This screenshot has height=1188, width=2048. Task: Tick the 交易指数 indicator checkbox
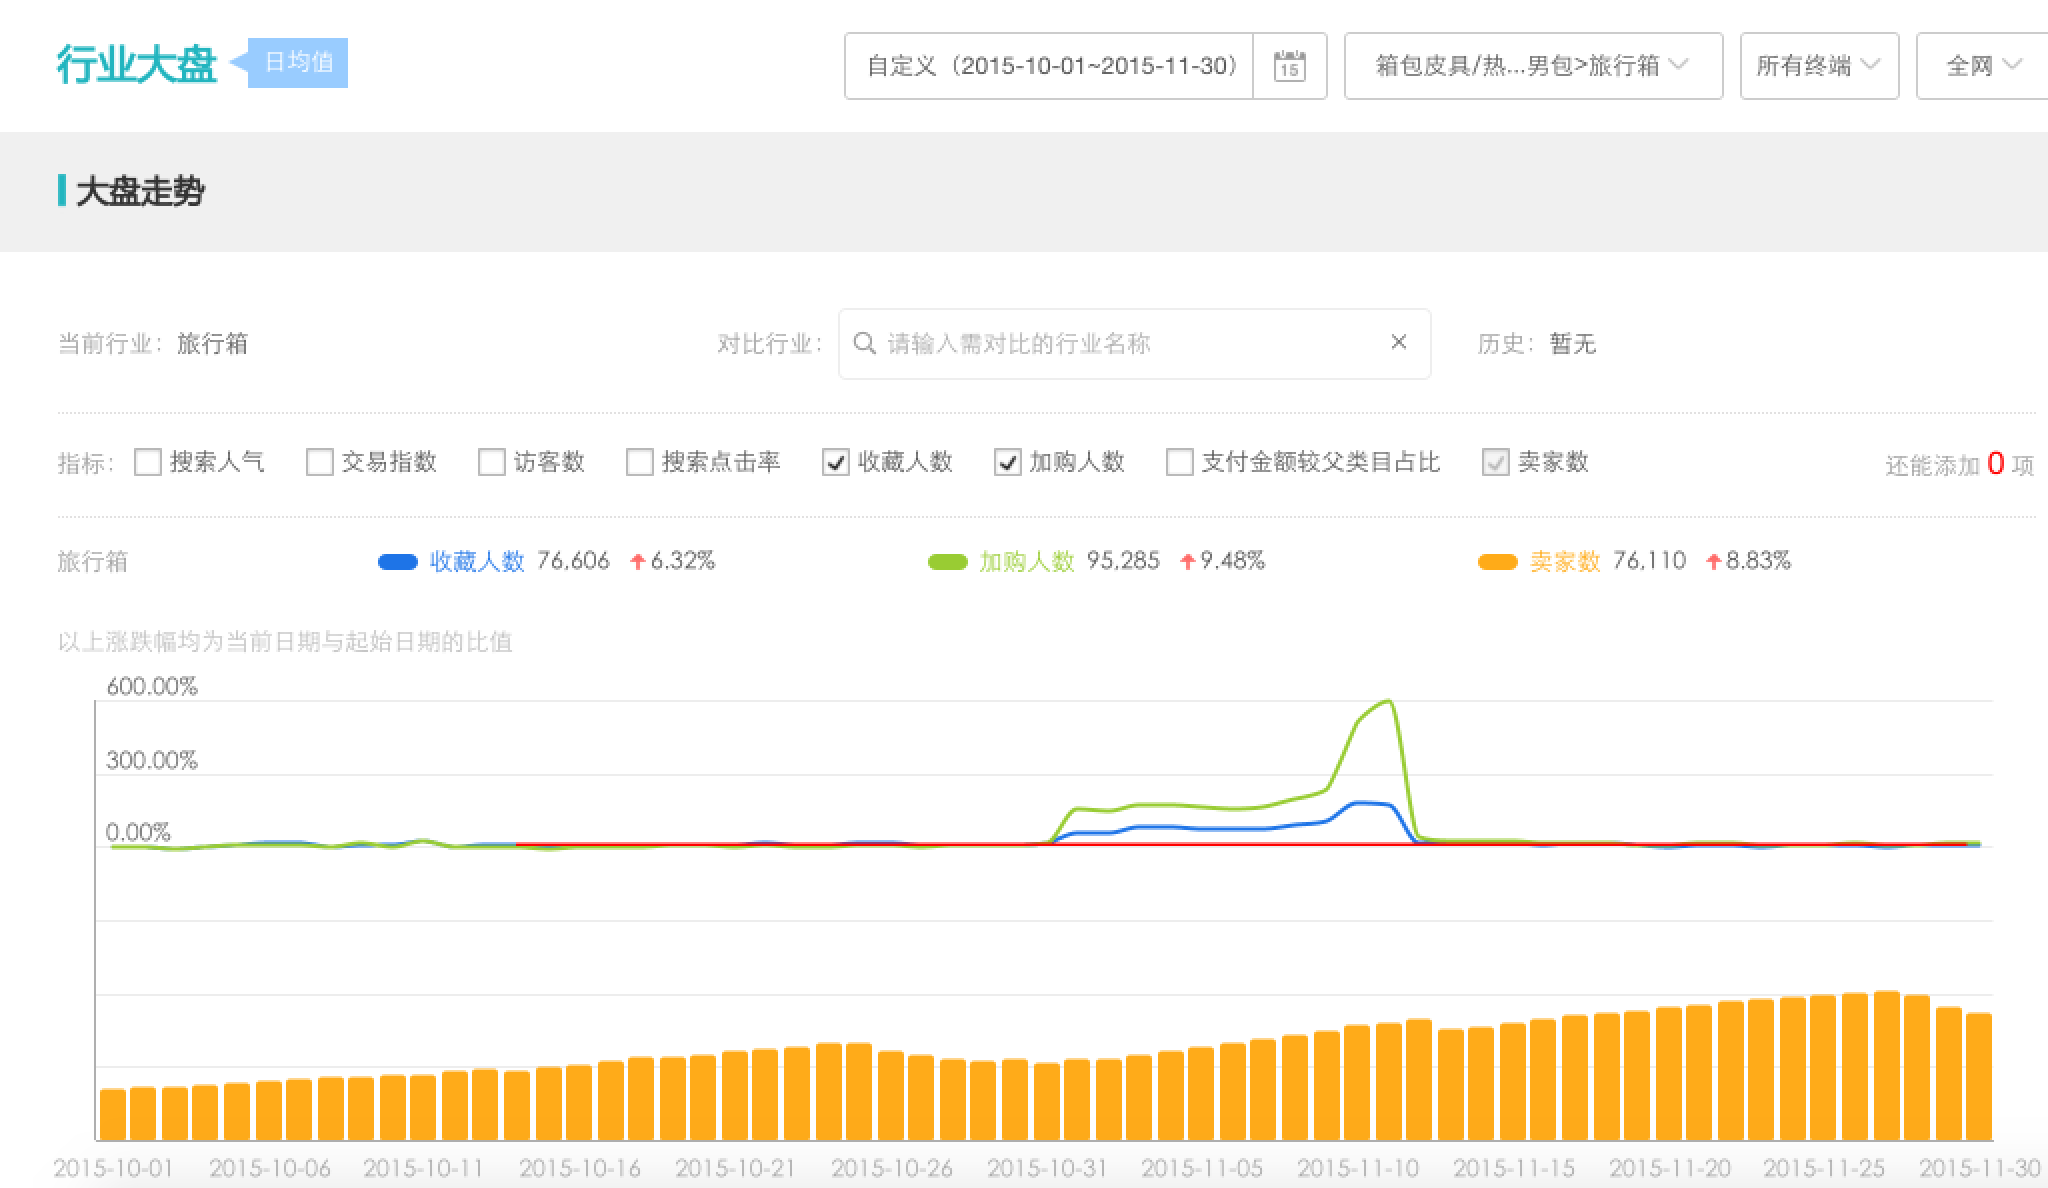(320, 462)
